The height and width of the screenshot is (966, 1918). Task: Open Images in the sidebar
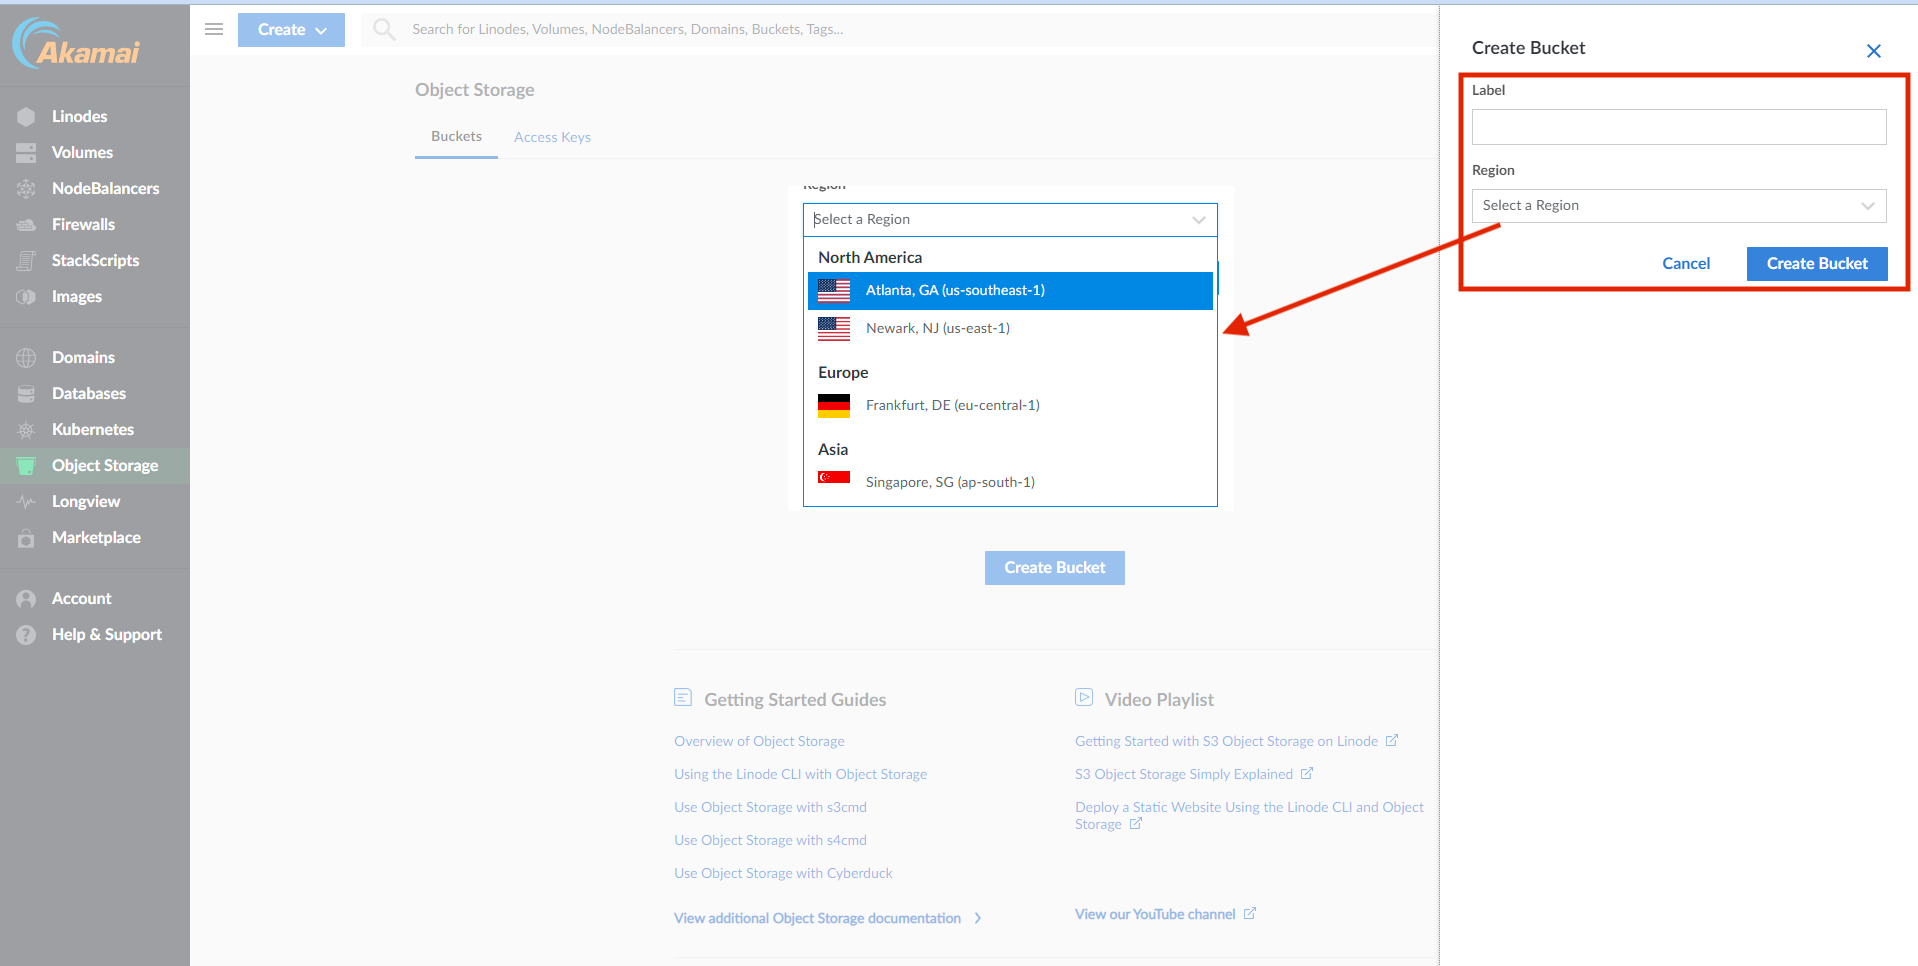click(x=95, y=296)
